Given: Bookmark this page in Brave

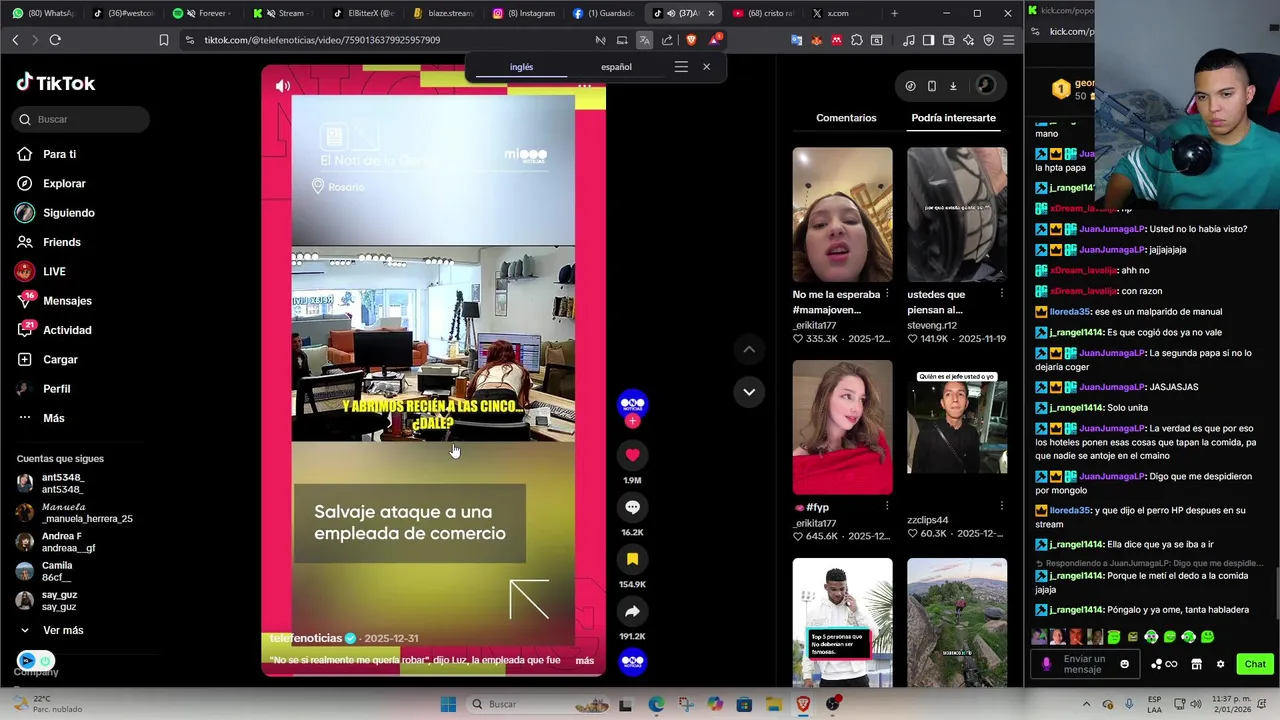Looking at the screenshot, I should point(164,40).
